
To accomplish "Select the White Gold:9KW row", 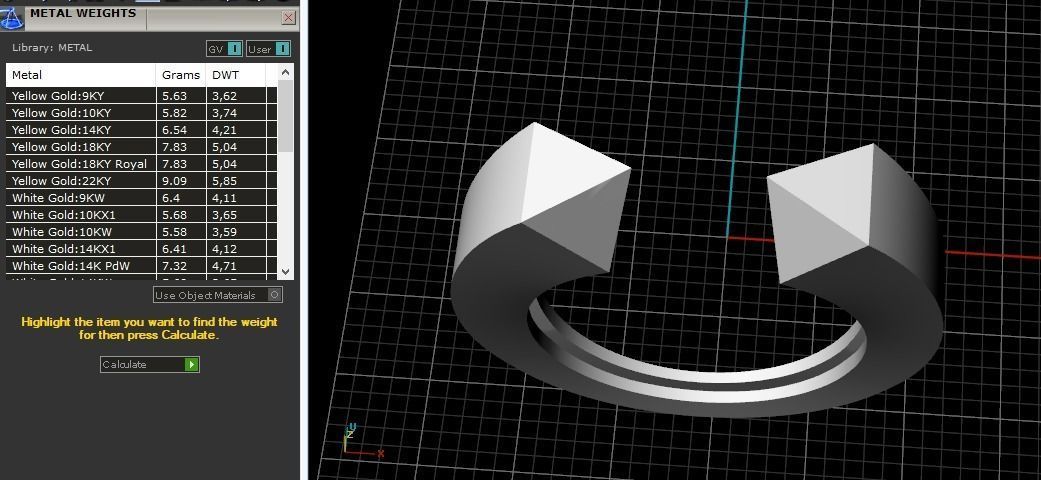I will click(x=141, y=198).
